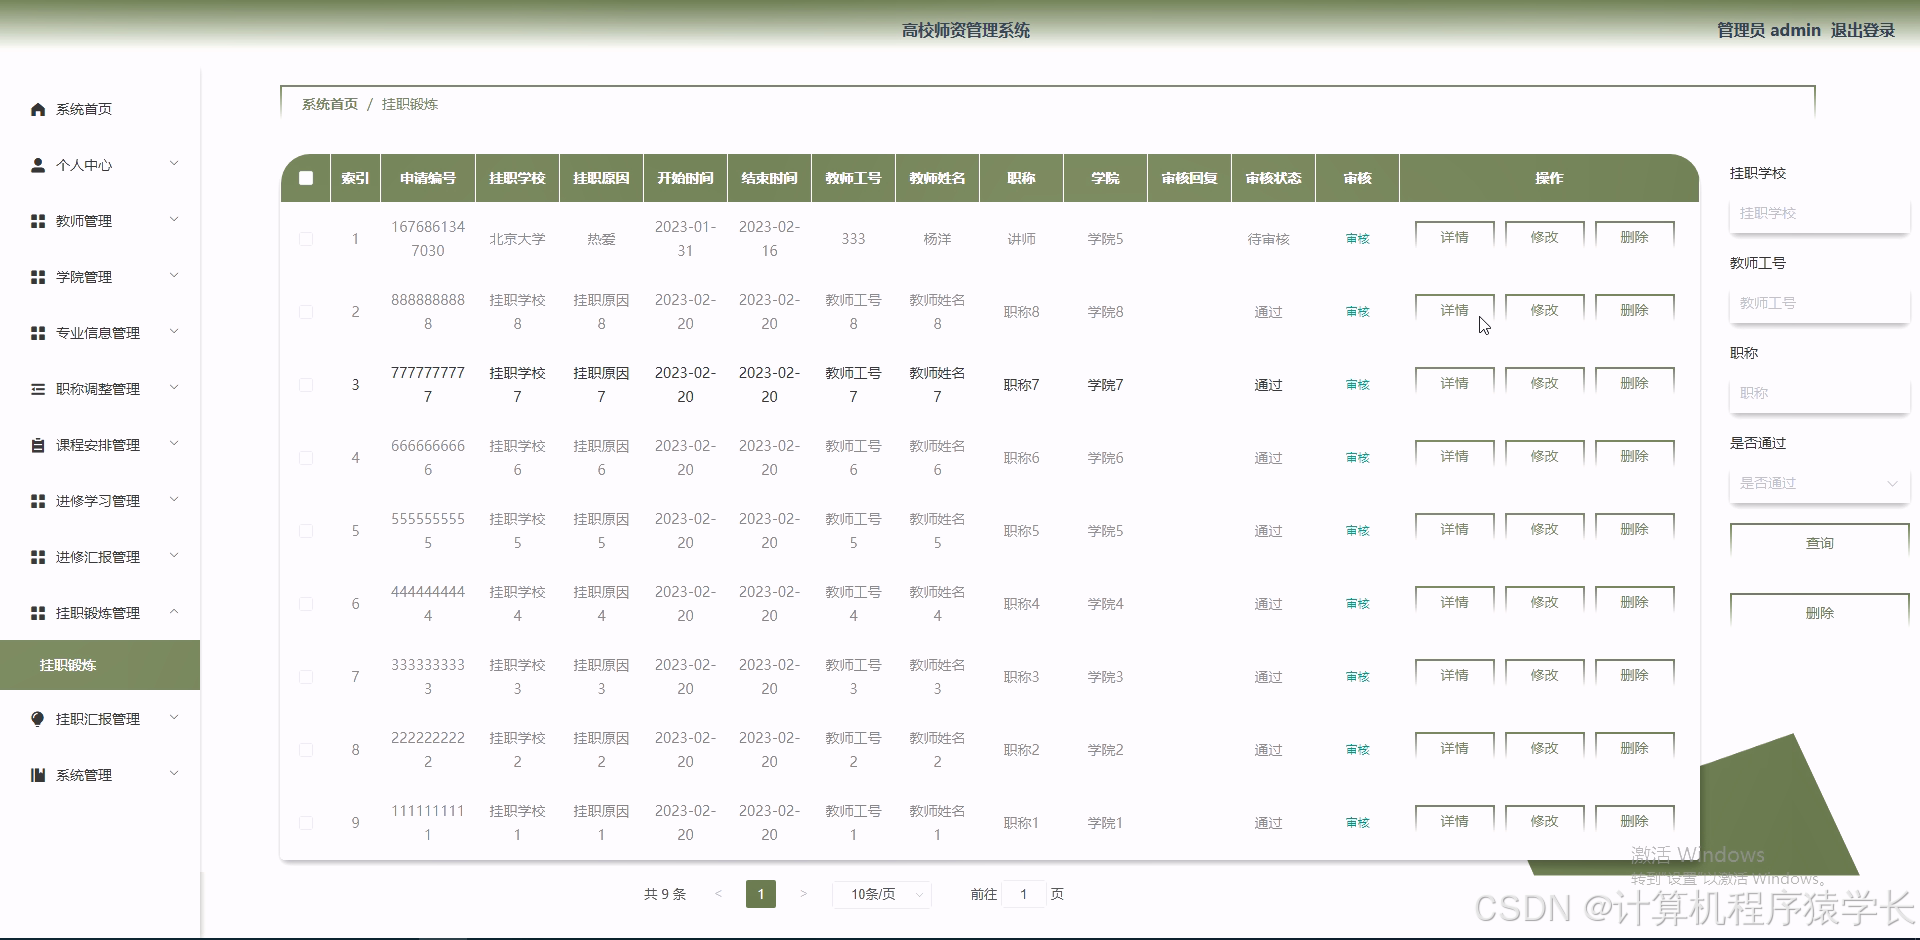Click 详情 for the 北京大学 row

(x=1454, y=237)
